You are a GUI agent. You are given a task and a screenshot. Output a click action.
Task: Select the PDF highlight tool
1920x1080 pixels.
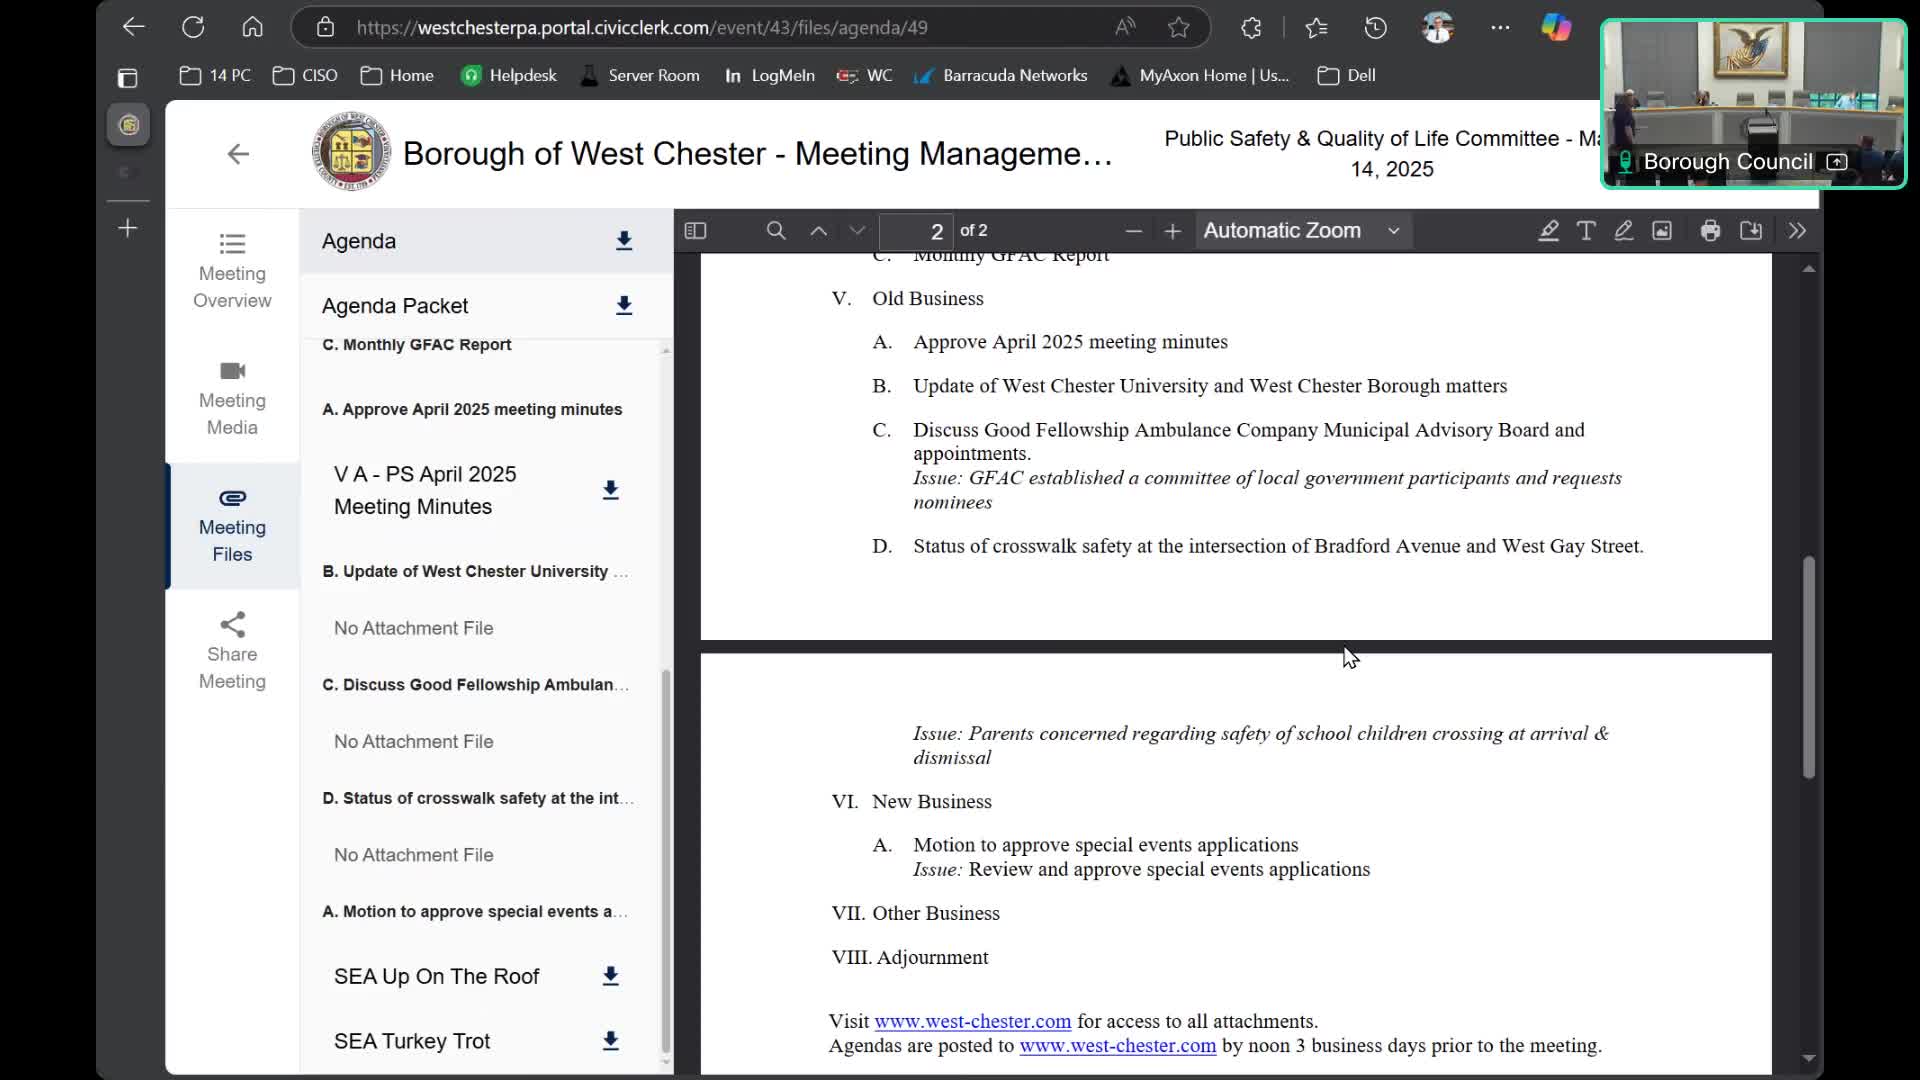[x=1548, y=231]
